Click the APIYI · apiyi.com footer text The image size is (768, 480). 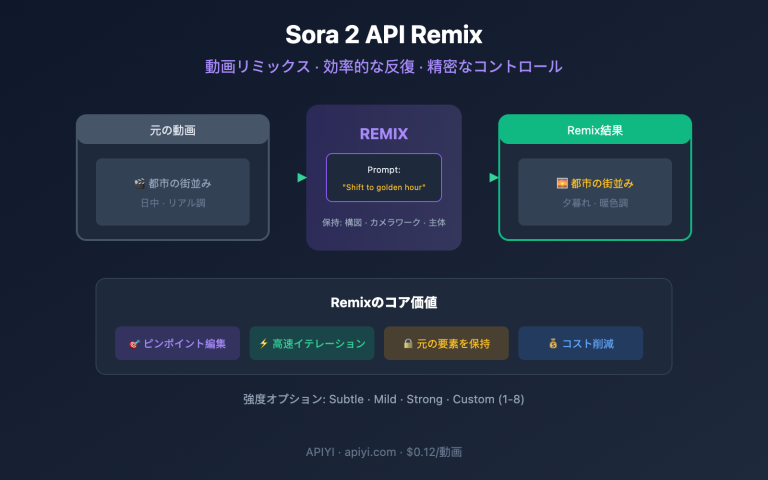(x=384, y=452)
